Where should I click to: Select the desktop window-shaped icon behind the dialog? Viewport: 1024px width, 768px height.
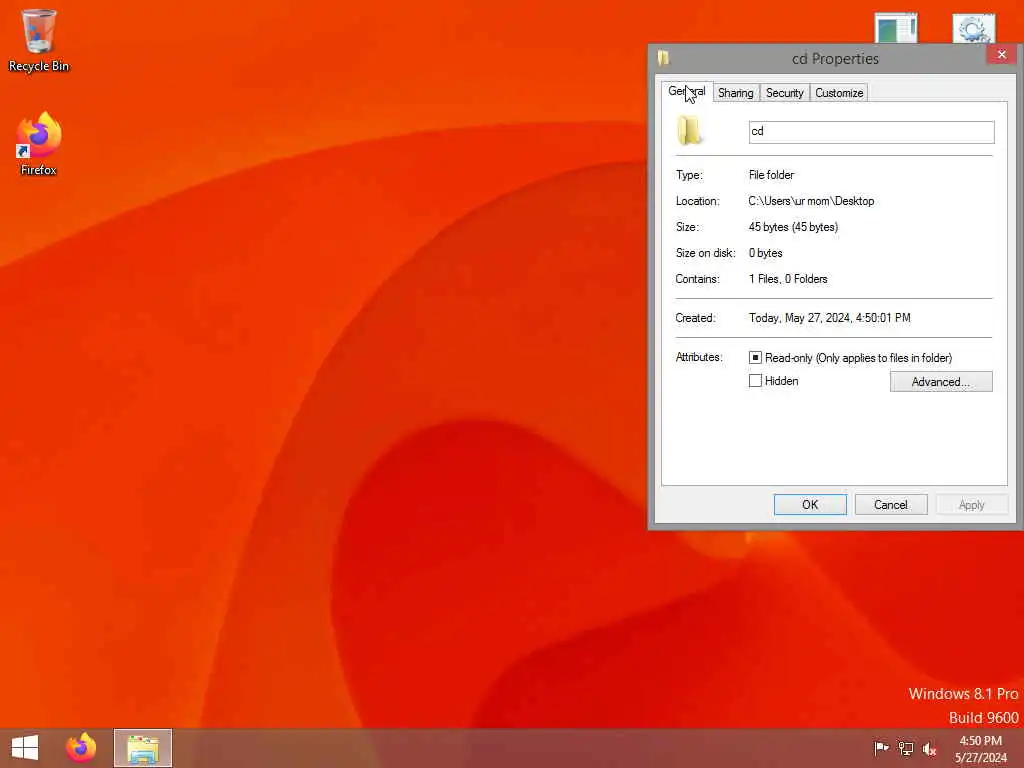896,29
